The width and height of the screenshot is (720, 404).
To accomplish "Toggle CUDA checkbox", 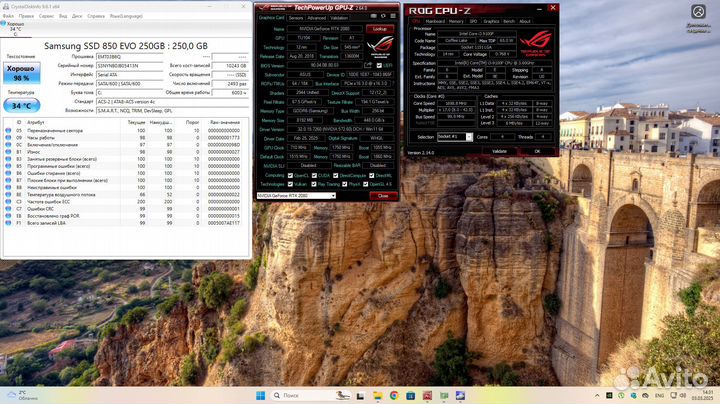I will click(x=314, y=175).
